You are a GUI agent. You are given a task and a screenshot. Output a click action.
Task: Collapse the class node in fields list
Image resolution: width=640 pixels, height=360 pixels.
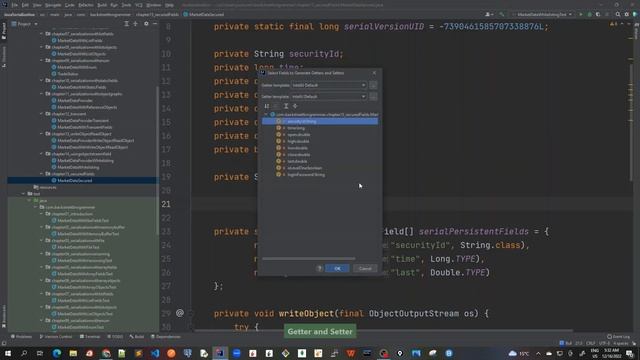pos(266,115)
